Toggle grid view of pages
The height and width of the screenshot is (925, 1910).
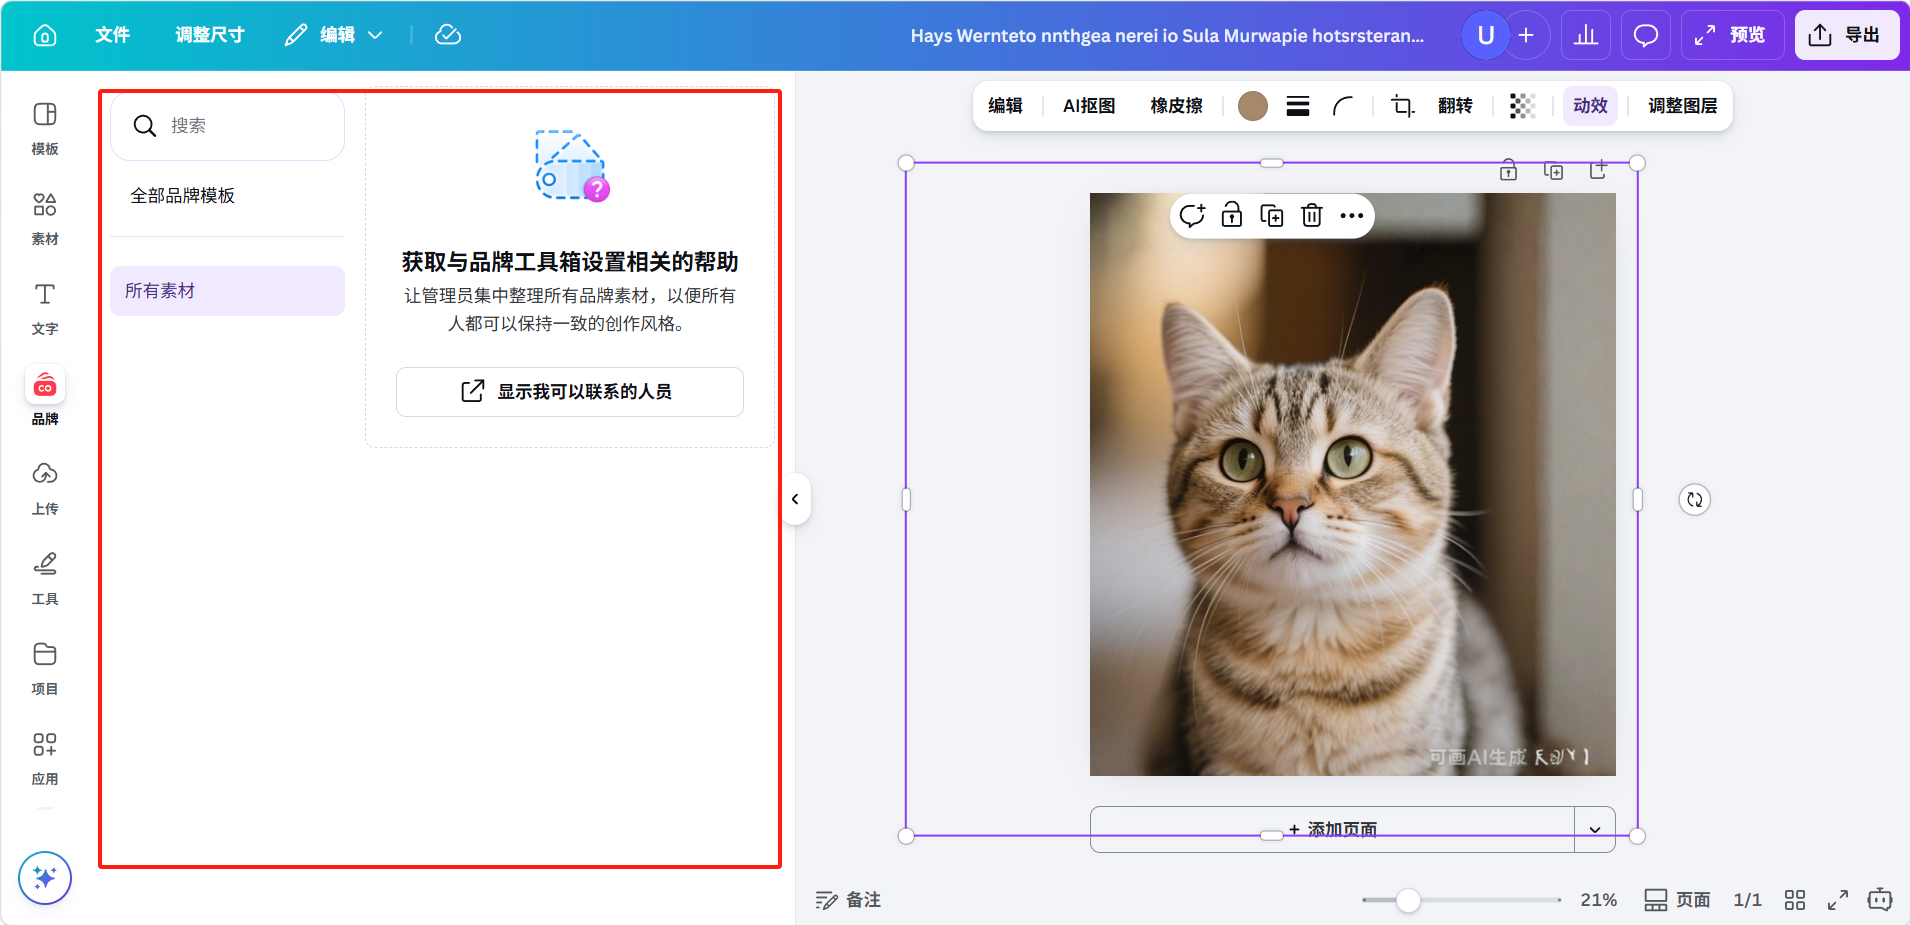1795,900
